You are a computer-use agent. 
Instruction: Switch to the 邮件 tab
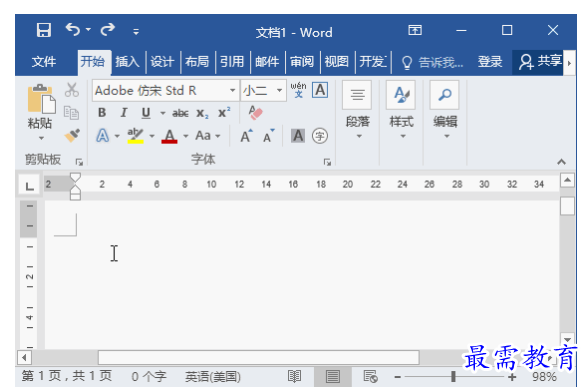[267, 62]
